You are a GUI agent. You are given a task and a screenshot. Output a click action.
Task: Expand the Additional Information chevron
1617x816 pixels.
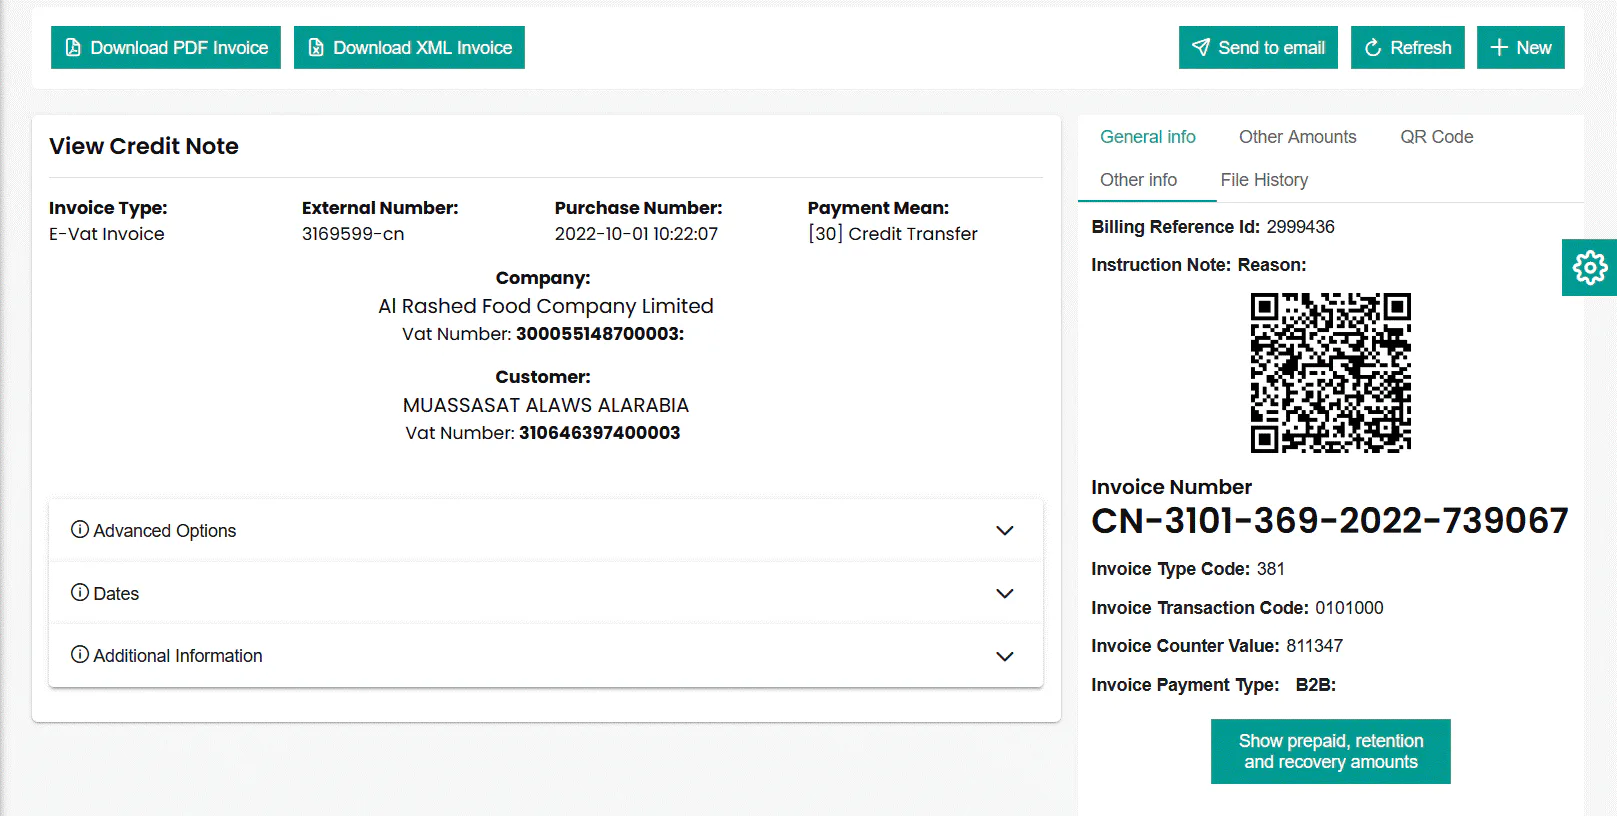[1005, 656]
